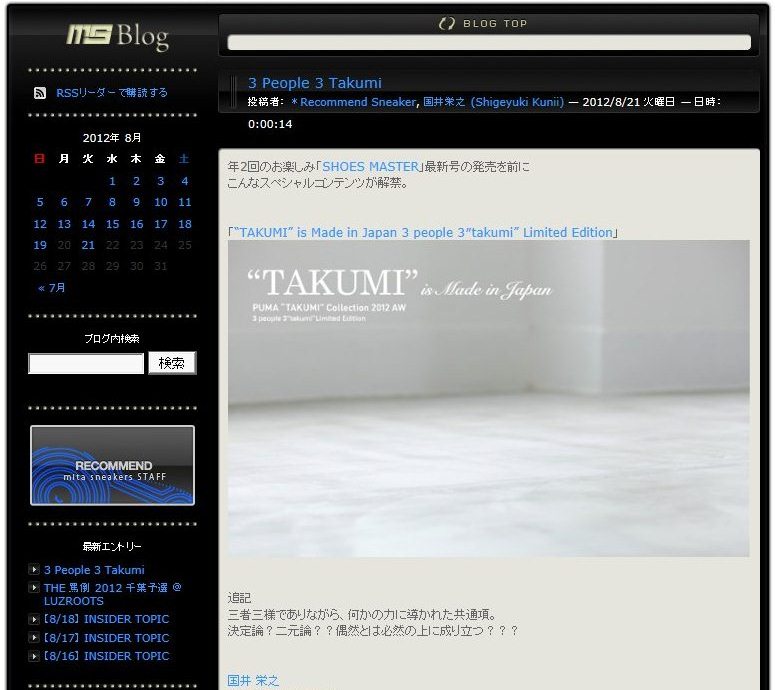Click arrow bullet beside THE 黒倒 2012 entry

pos(34,588)
